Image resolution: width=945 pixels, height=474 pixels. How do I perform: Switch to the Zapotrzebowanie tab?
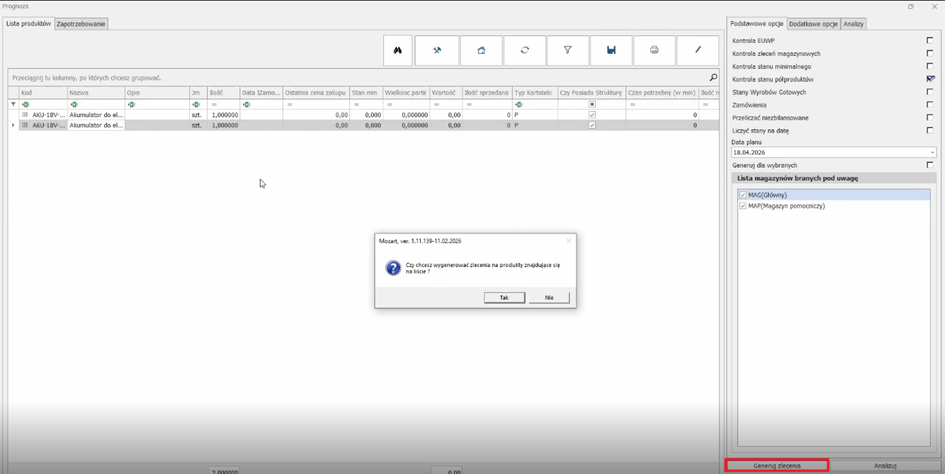coord(81,23)
